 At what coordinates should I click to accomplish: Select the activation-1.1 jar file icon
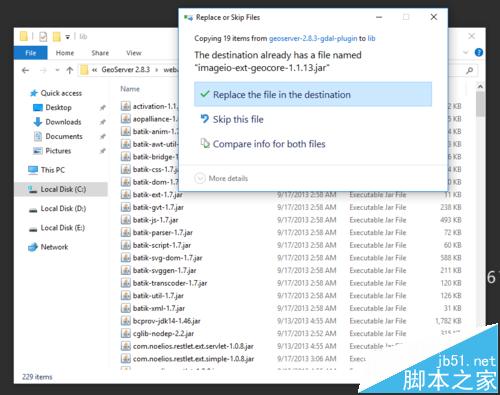[x=126, y=106]
